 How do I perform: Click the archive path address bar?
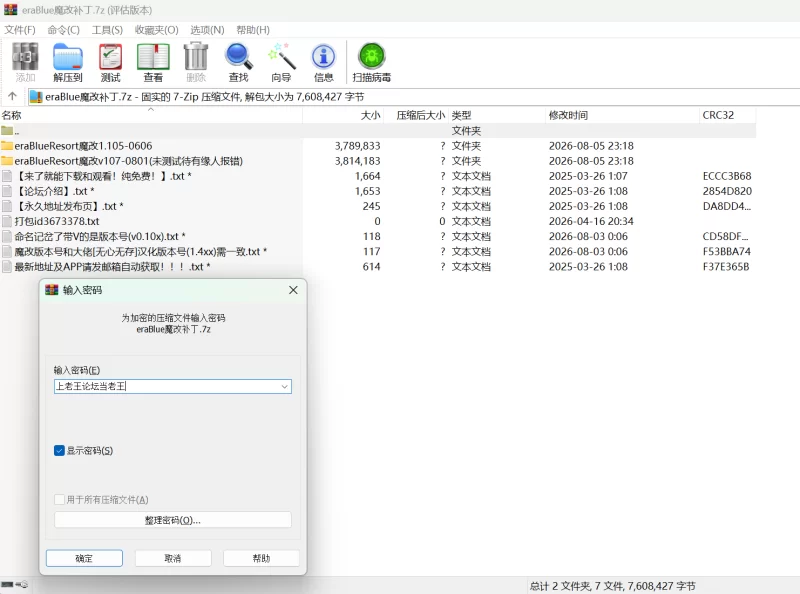(413, 96)
